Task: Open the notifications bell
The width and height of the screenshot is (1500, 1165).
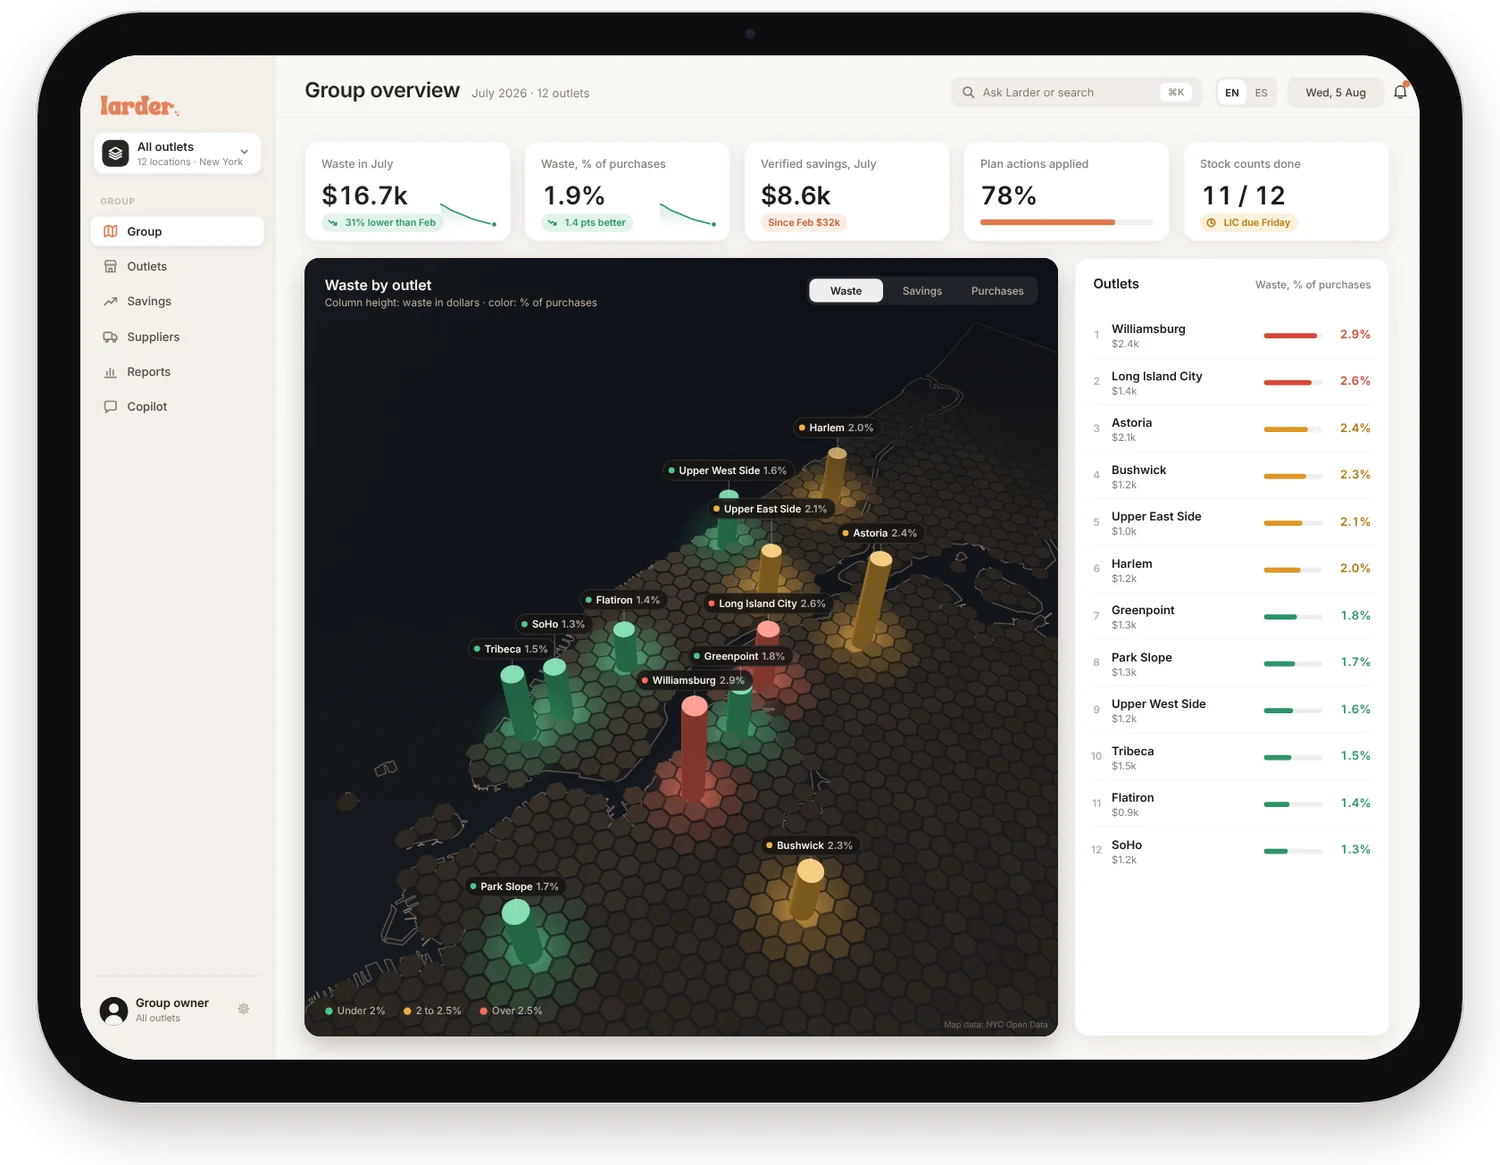Action: (x=1400, y=92)
